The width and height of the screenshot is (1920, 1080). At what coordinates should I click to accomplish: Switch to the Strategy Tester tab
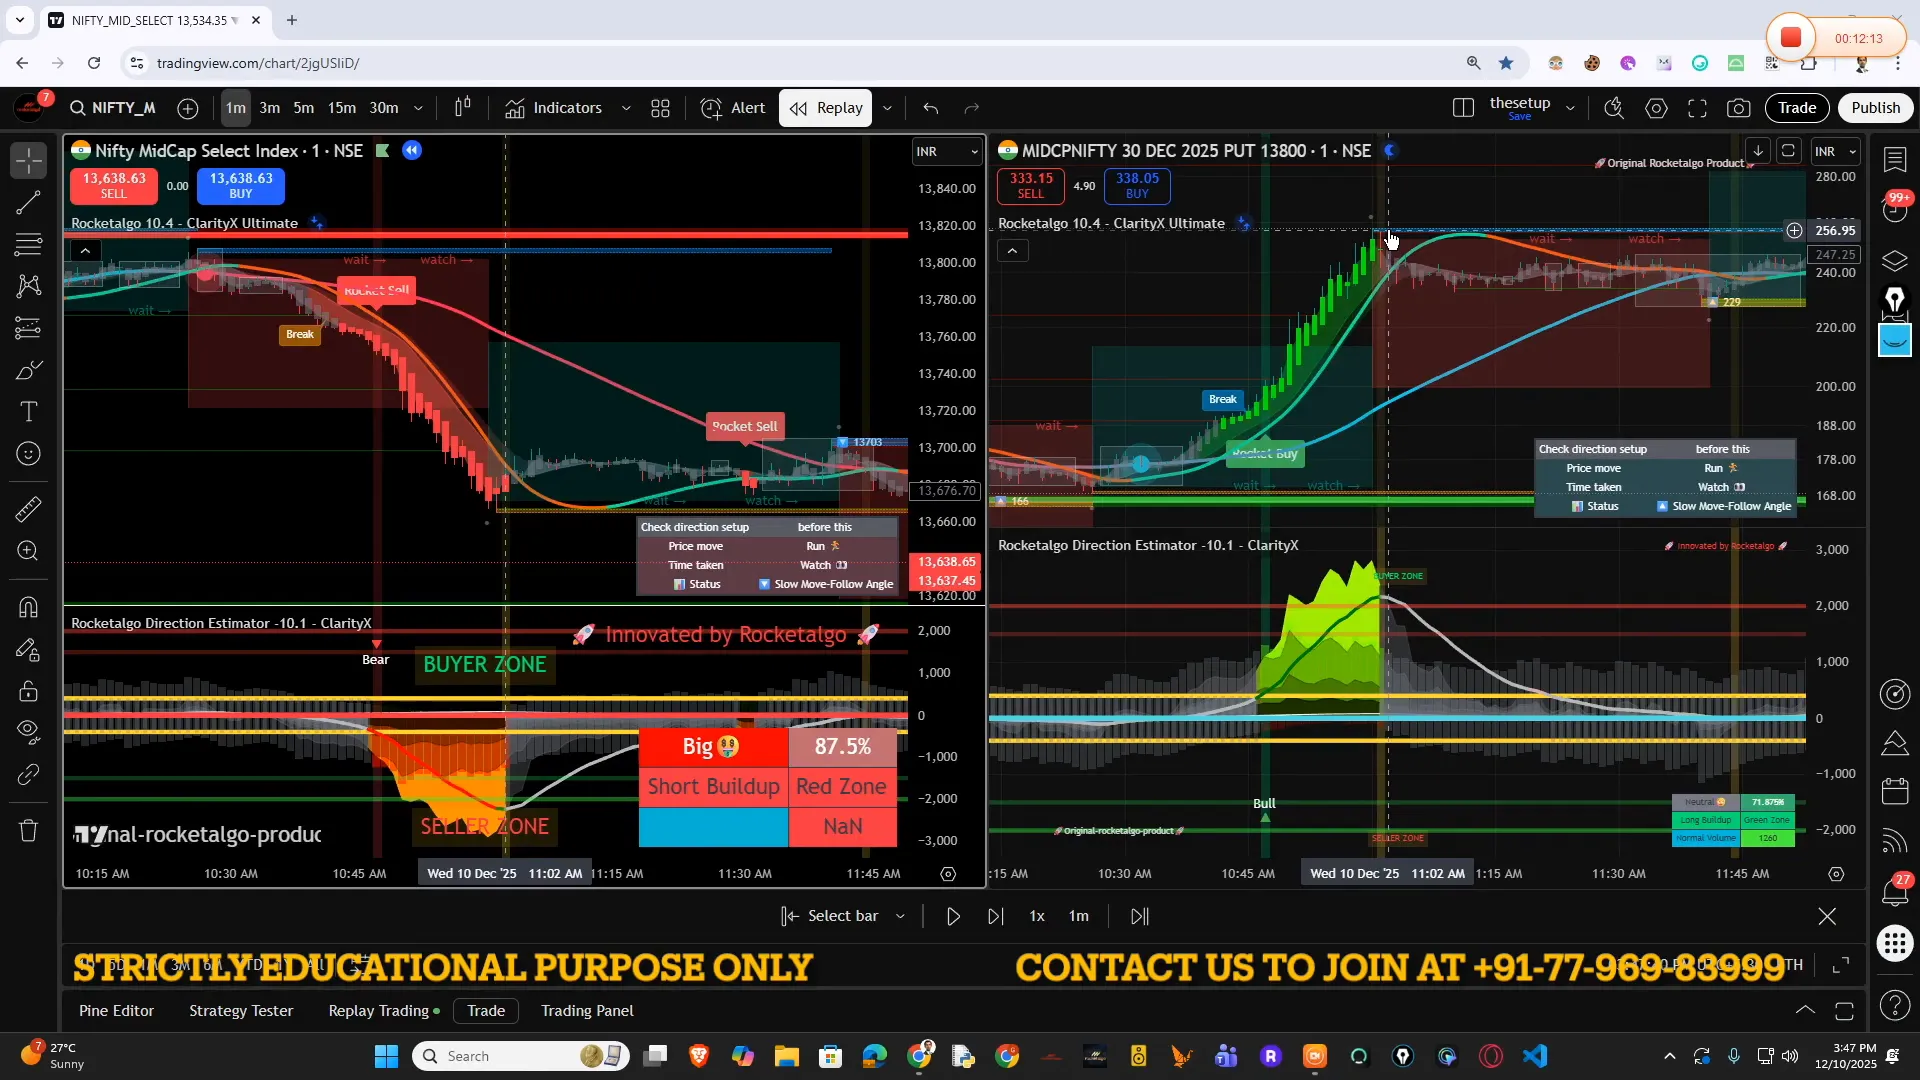pos(240,1011)
